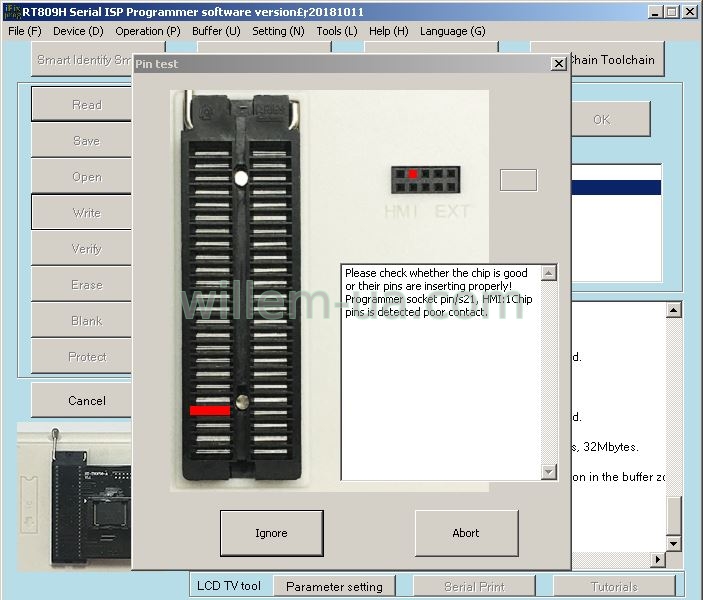
Task: Click the Erase button
Action: click(82, 284)
